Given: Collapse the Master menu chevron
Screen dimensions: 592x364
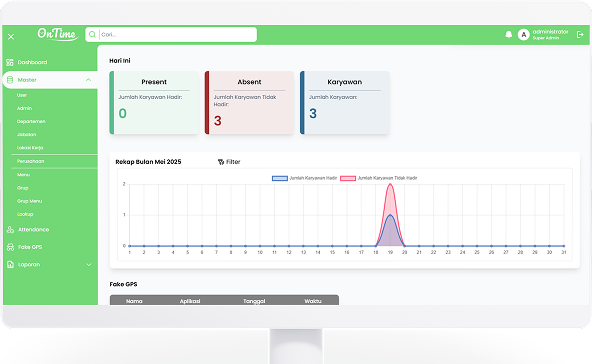Looking at the screenshot, I should click(88, 80).
